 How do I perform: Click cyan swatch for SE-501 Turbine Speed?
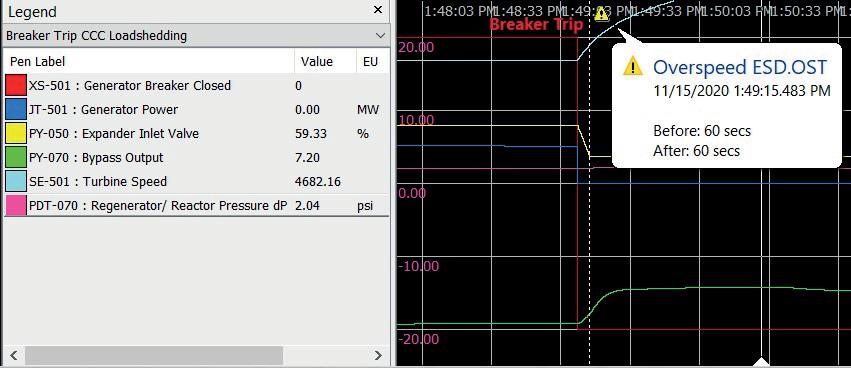16,181
